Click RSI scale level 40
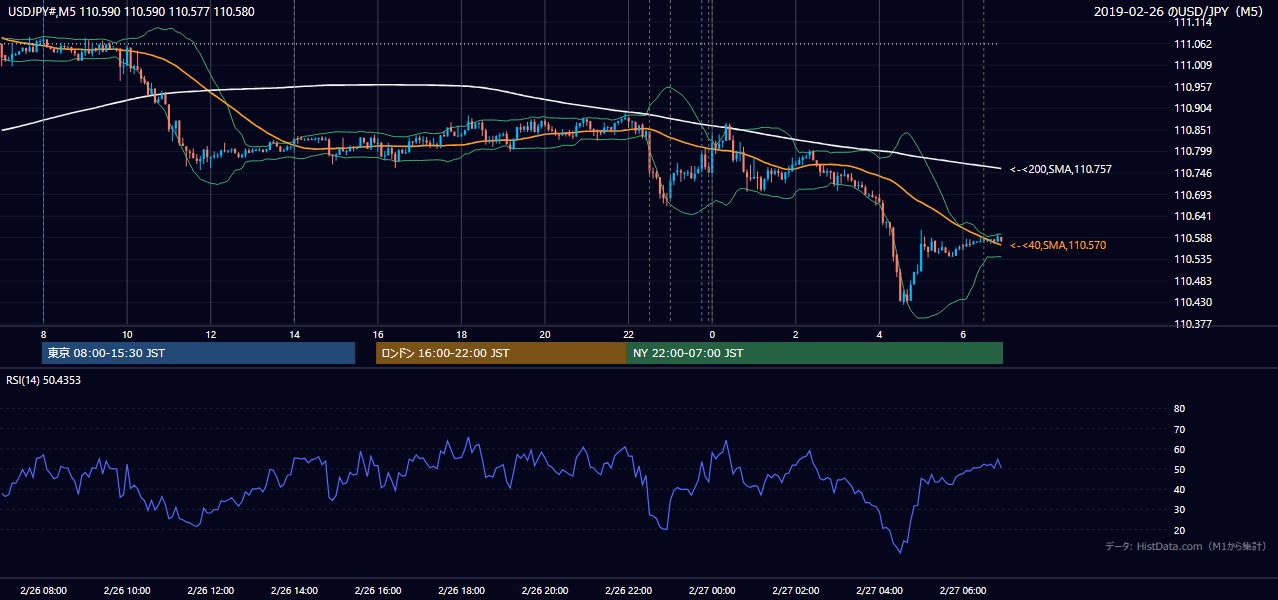This screenshot has height=600, width=1278. click(x=1179, y=489)
